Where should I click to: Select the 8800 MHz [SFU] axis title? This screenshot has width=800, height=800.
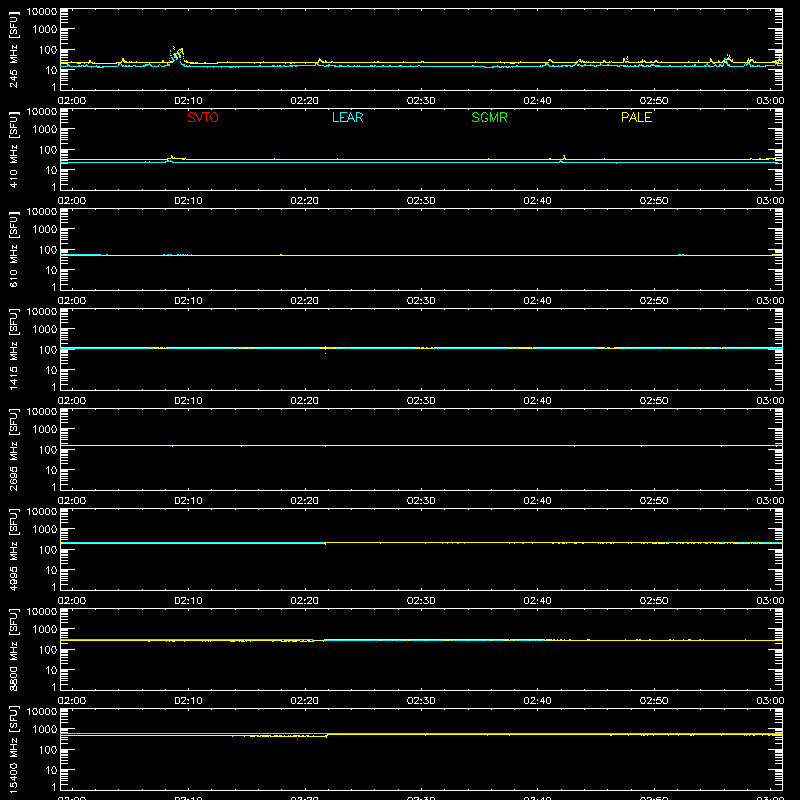point(13,649)
